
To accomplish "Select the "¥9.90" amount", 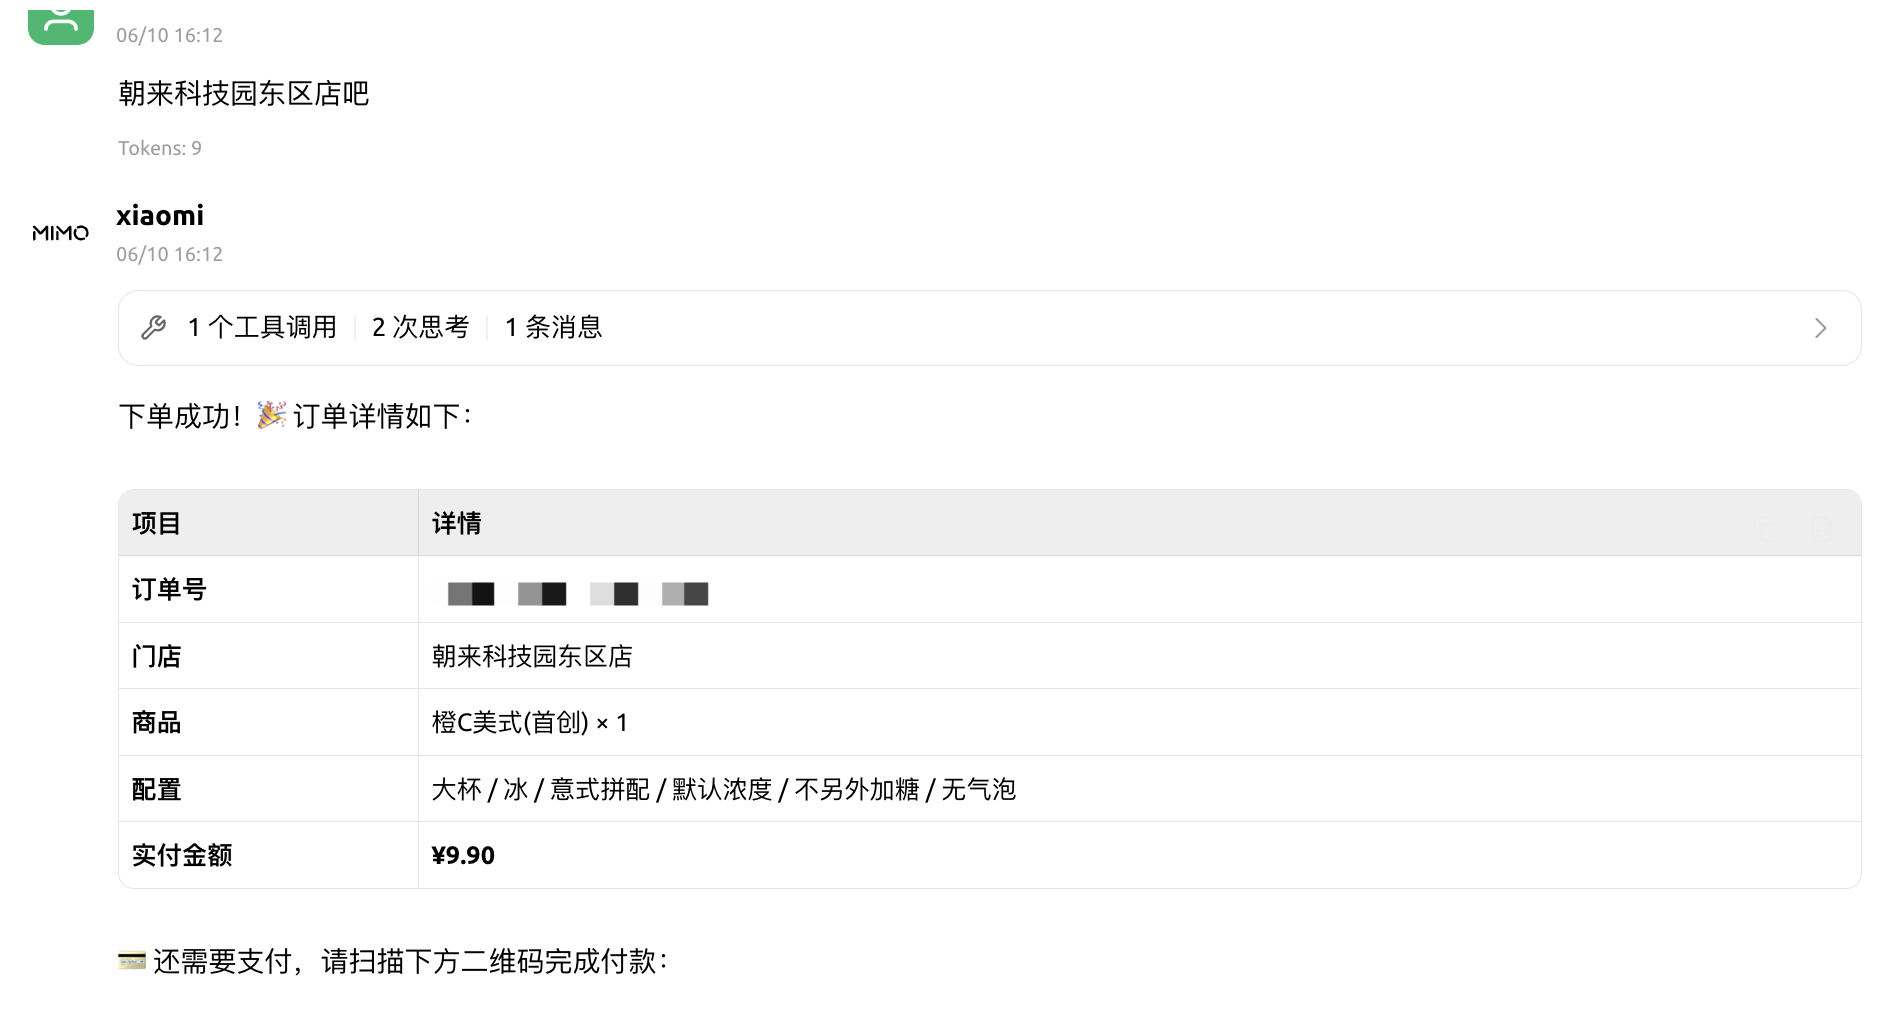I will (x=463, y=855).
